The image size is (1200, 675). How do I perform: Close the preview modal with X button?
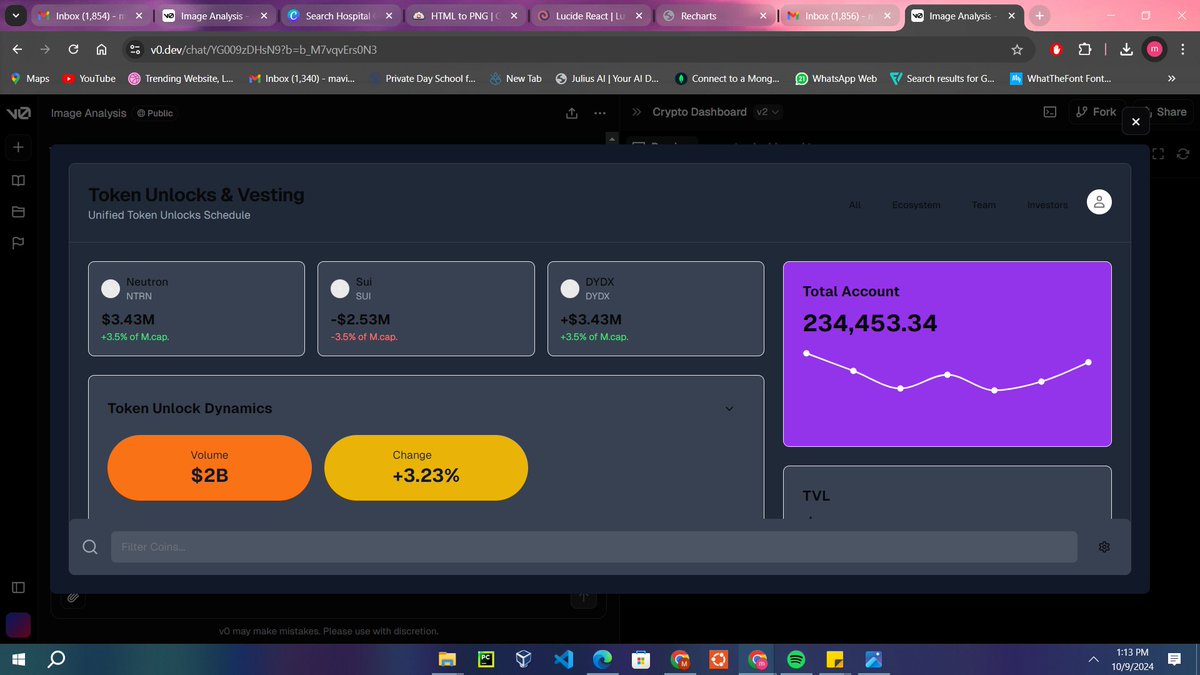tap(1135, 121)
